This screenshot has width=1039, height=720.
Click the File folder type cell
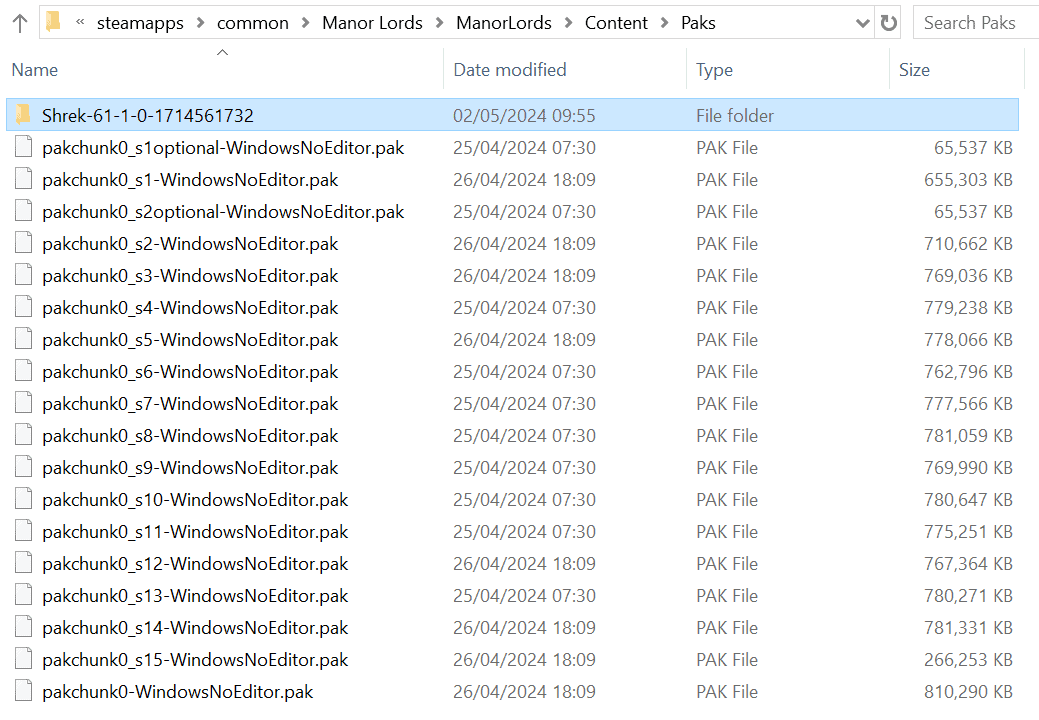[735, 116]
